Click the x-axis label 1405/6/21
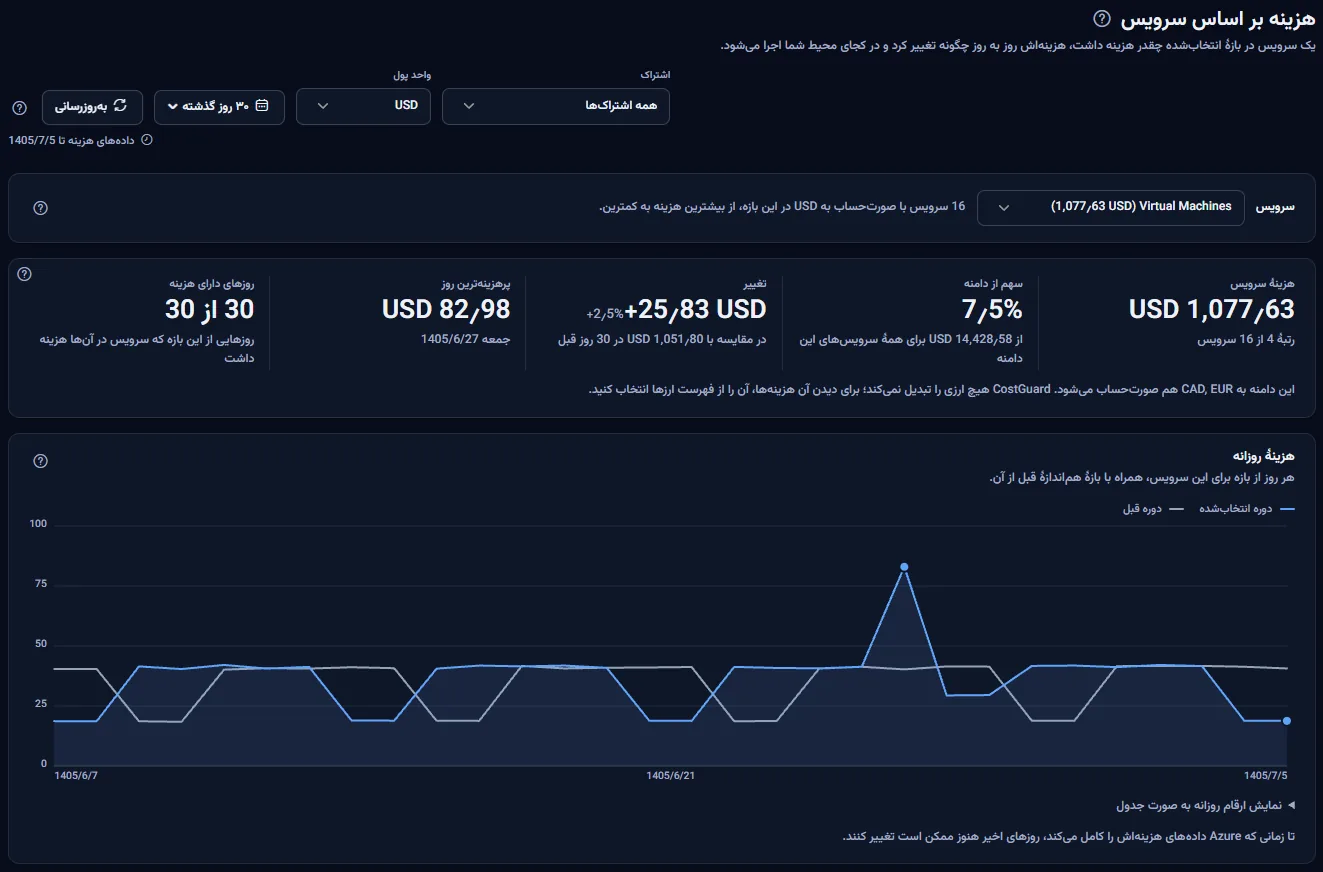 pyautogui.click(x=670, y=775)
